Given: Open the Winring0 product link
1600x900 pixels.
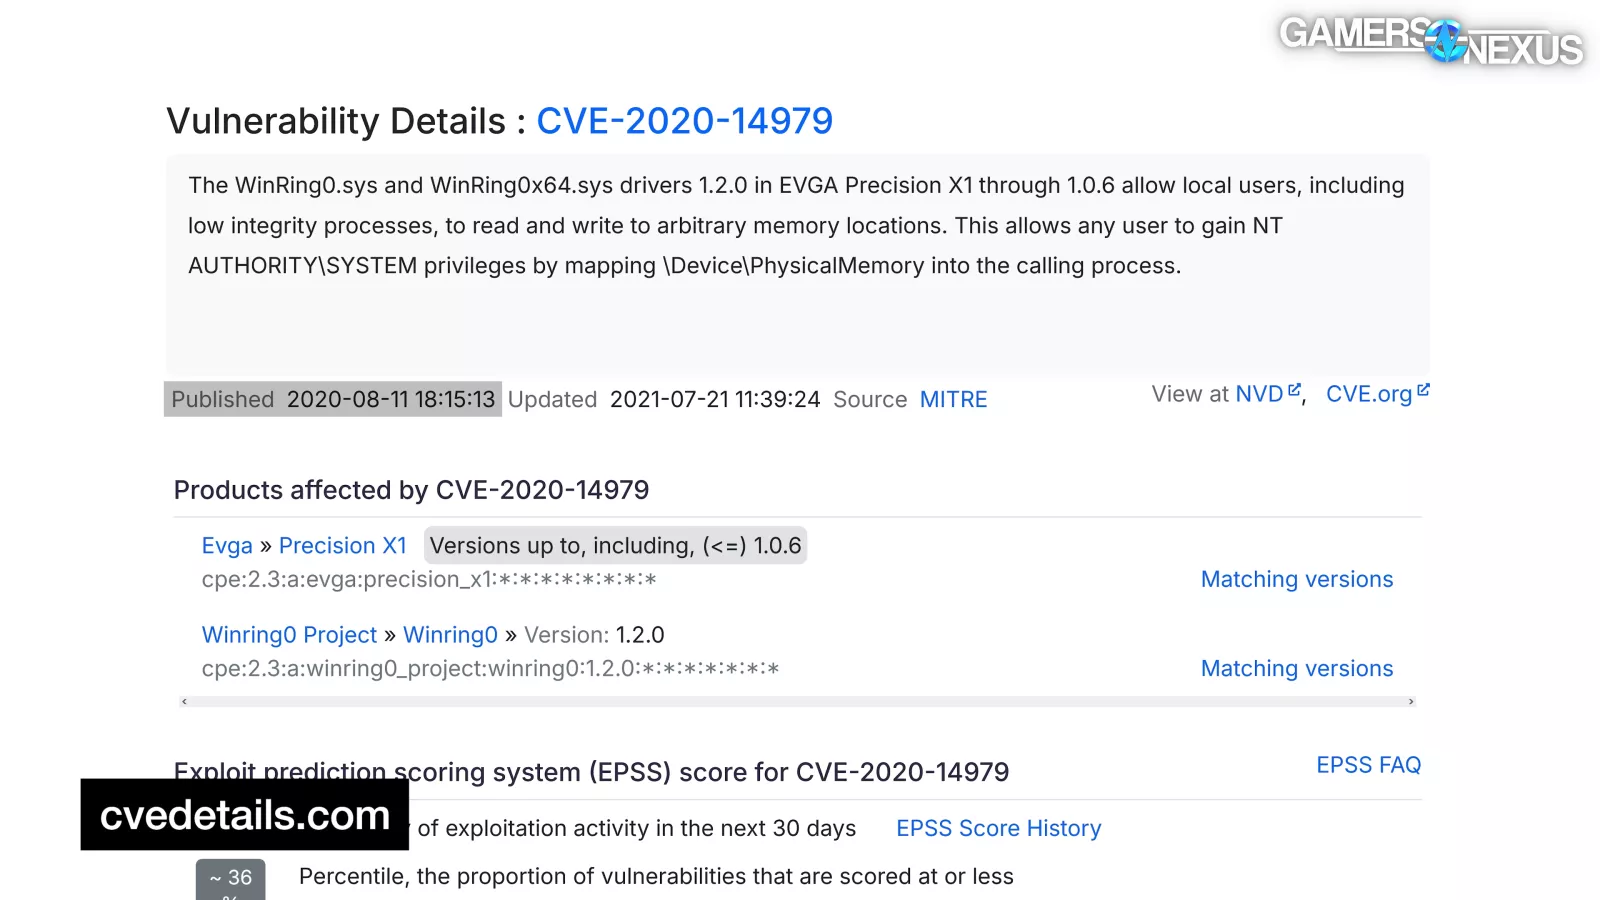Looking at the screenshot, I should [450, 635].
